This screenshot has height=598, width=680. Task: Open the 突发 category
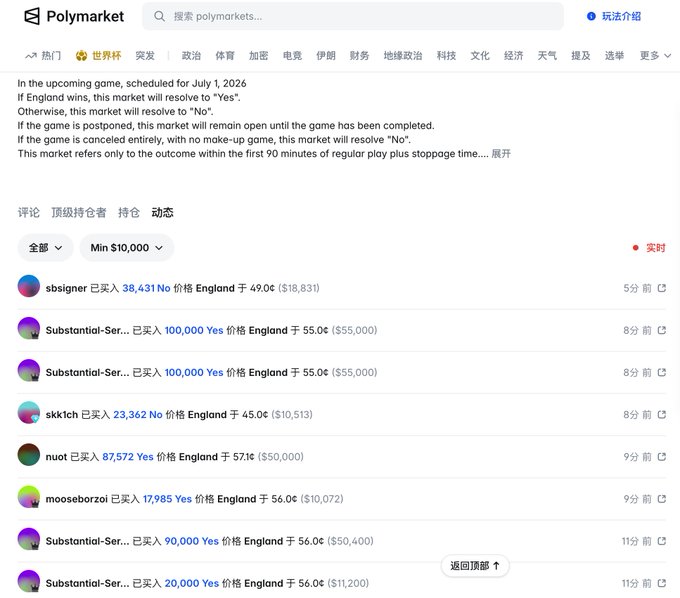coord(145,56)
